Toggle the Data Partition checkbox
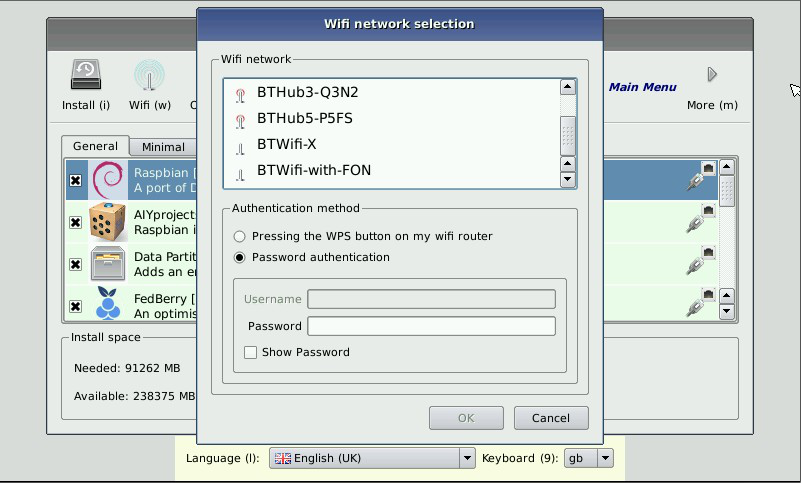The image size is (801, 483). (x=76, y=264)
